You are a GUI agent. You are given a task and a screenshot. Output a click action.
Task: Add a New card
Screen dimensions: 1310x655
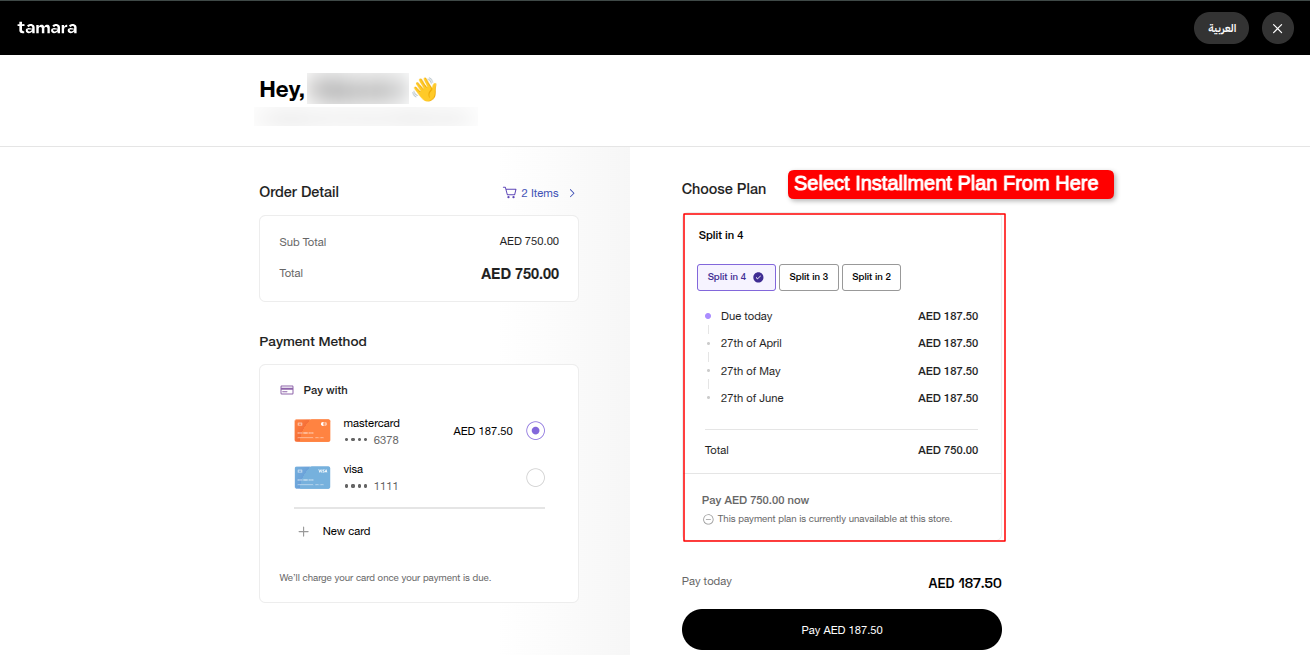click(346, 531)
